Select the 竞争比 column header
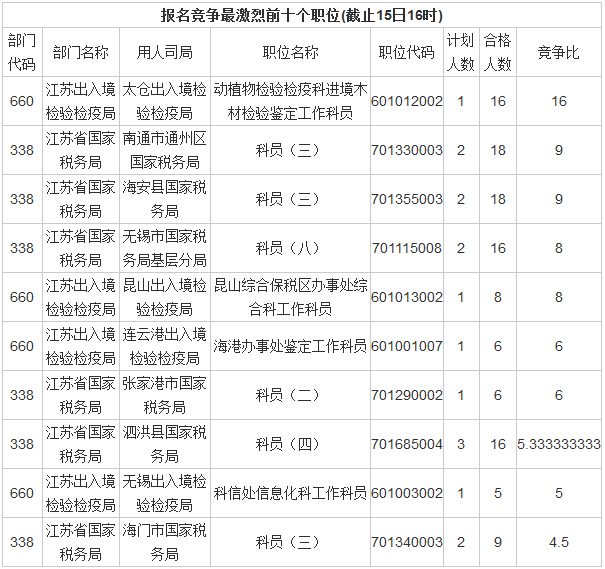The width and height of the screenshot is (605, 569). [x=559, y=52]
